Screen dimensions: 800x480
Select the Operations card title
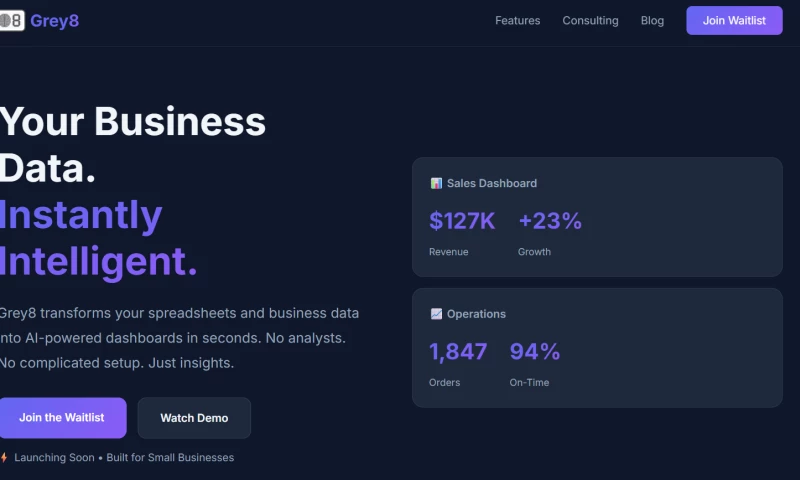point(476,314)
